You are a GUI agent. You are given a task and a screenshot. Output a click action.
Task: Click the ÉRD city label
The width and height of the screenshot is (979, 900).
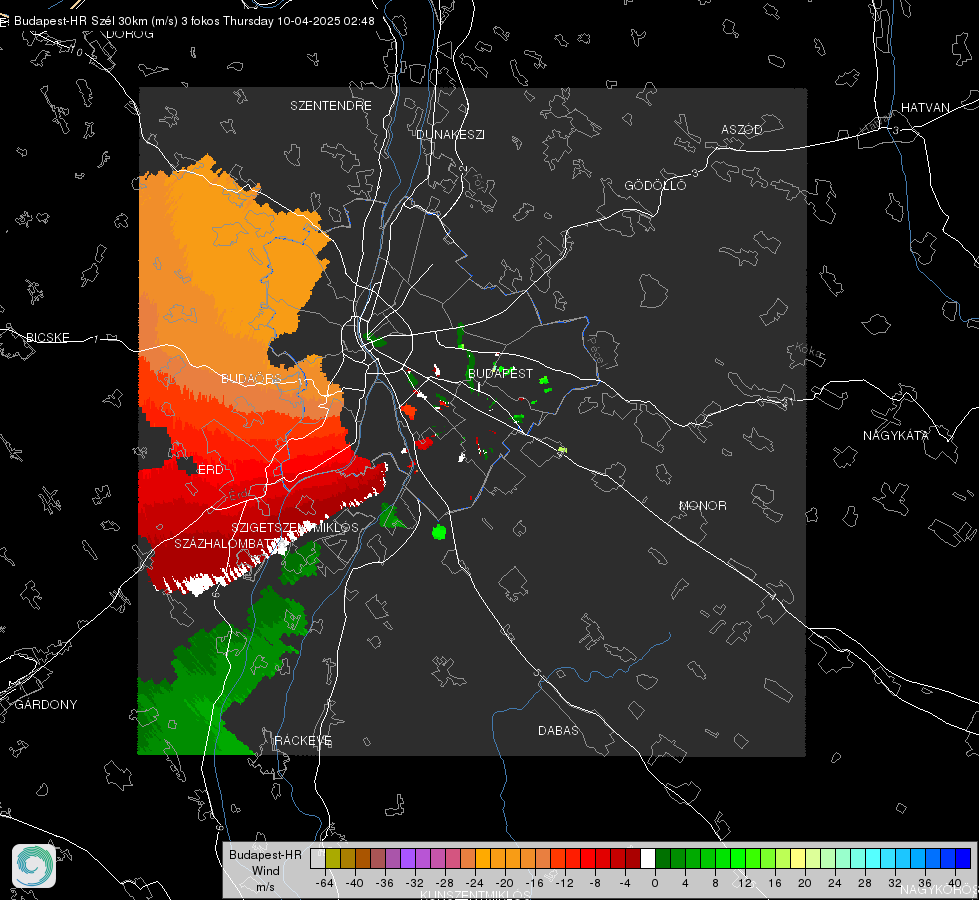(210, 470)
